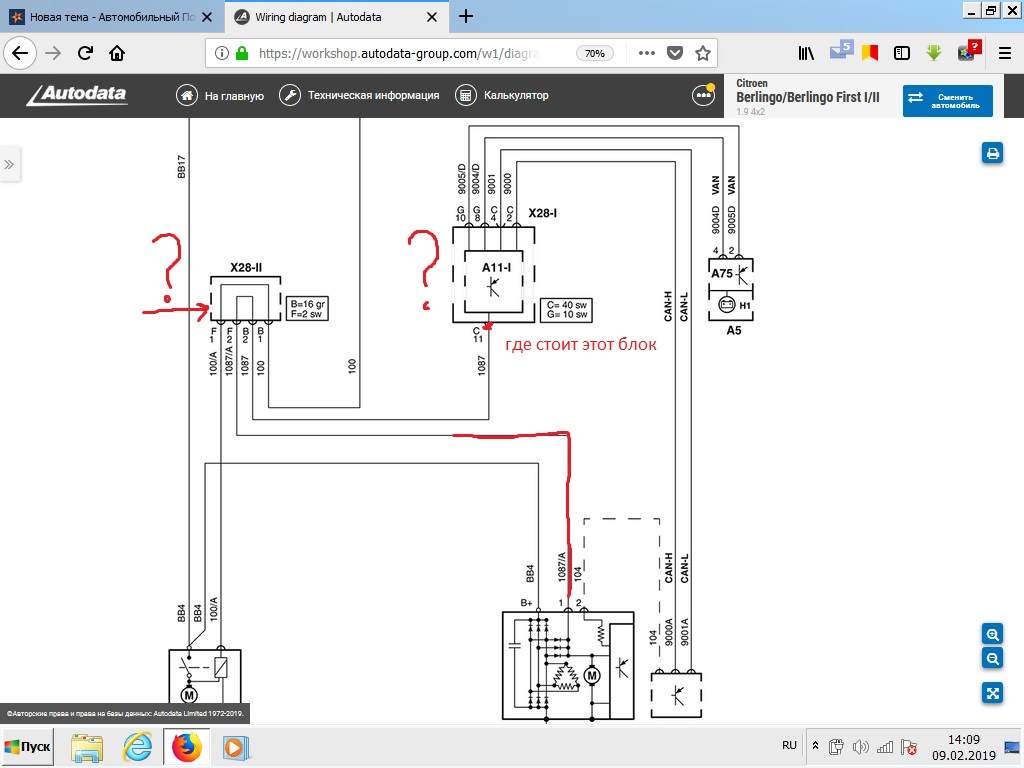Open Firefox hamburger menu
Viewport: 1024px width, 768px height.
click(1004, 53)
